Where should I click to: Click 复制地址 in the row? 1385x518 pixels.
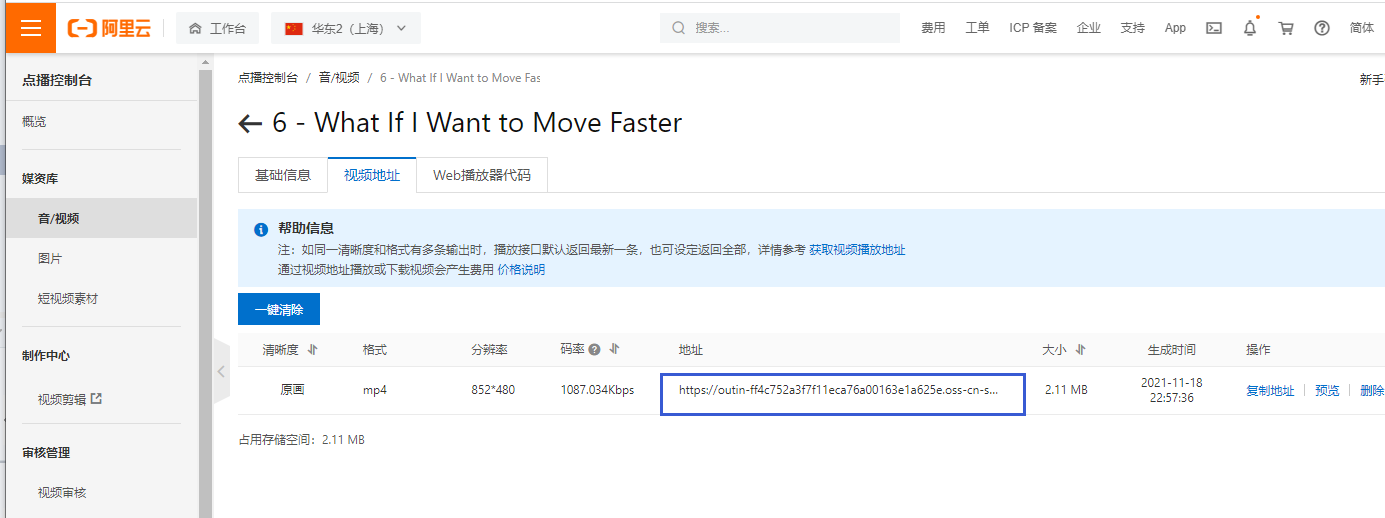1270,391
